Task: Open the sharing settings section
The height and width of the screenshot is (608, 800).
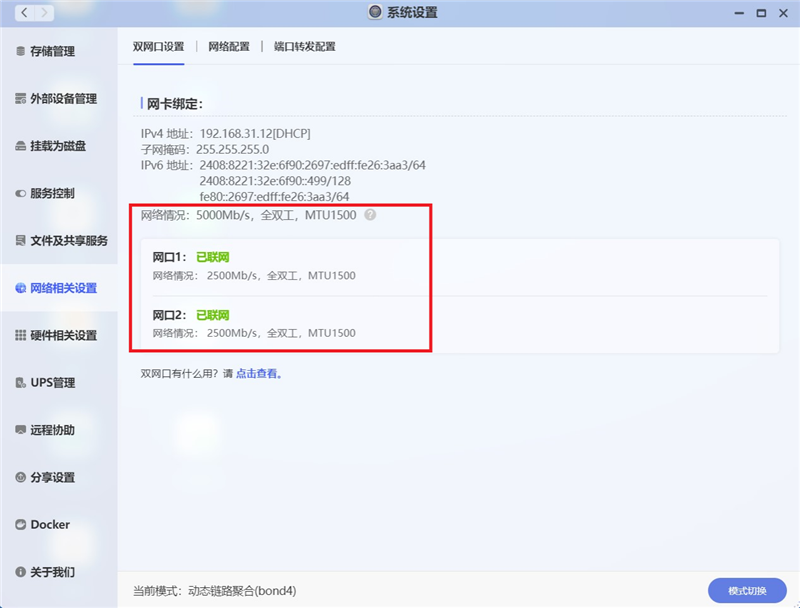Action: point(52,478)
